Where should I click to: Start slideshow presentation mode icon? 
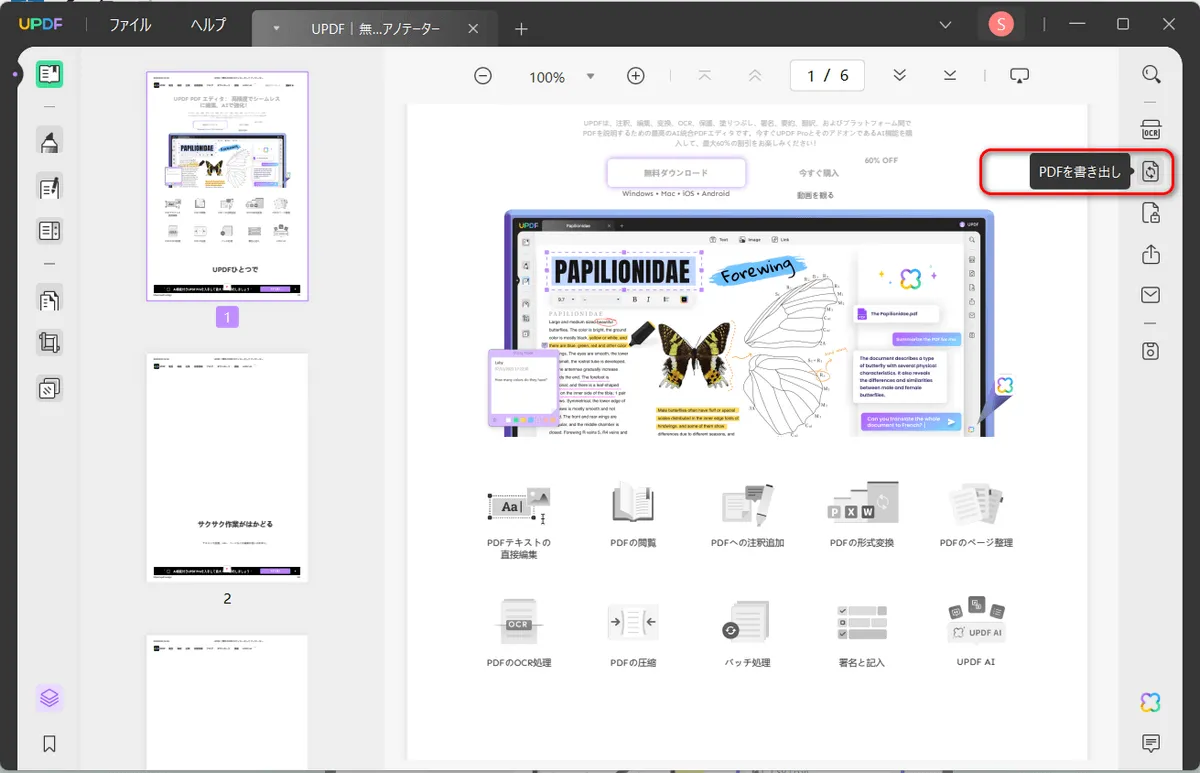(1019, 76)
